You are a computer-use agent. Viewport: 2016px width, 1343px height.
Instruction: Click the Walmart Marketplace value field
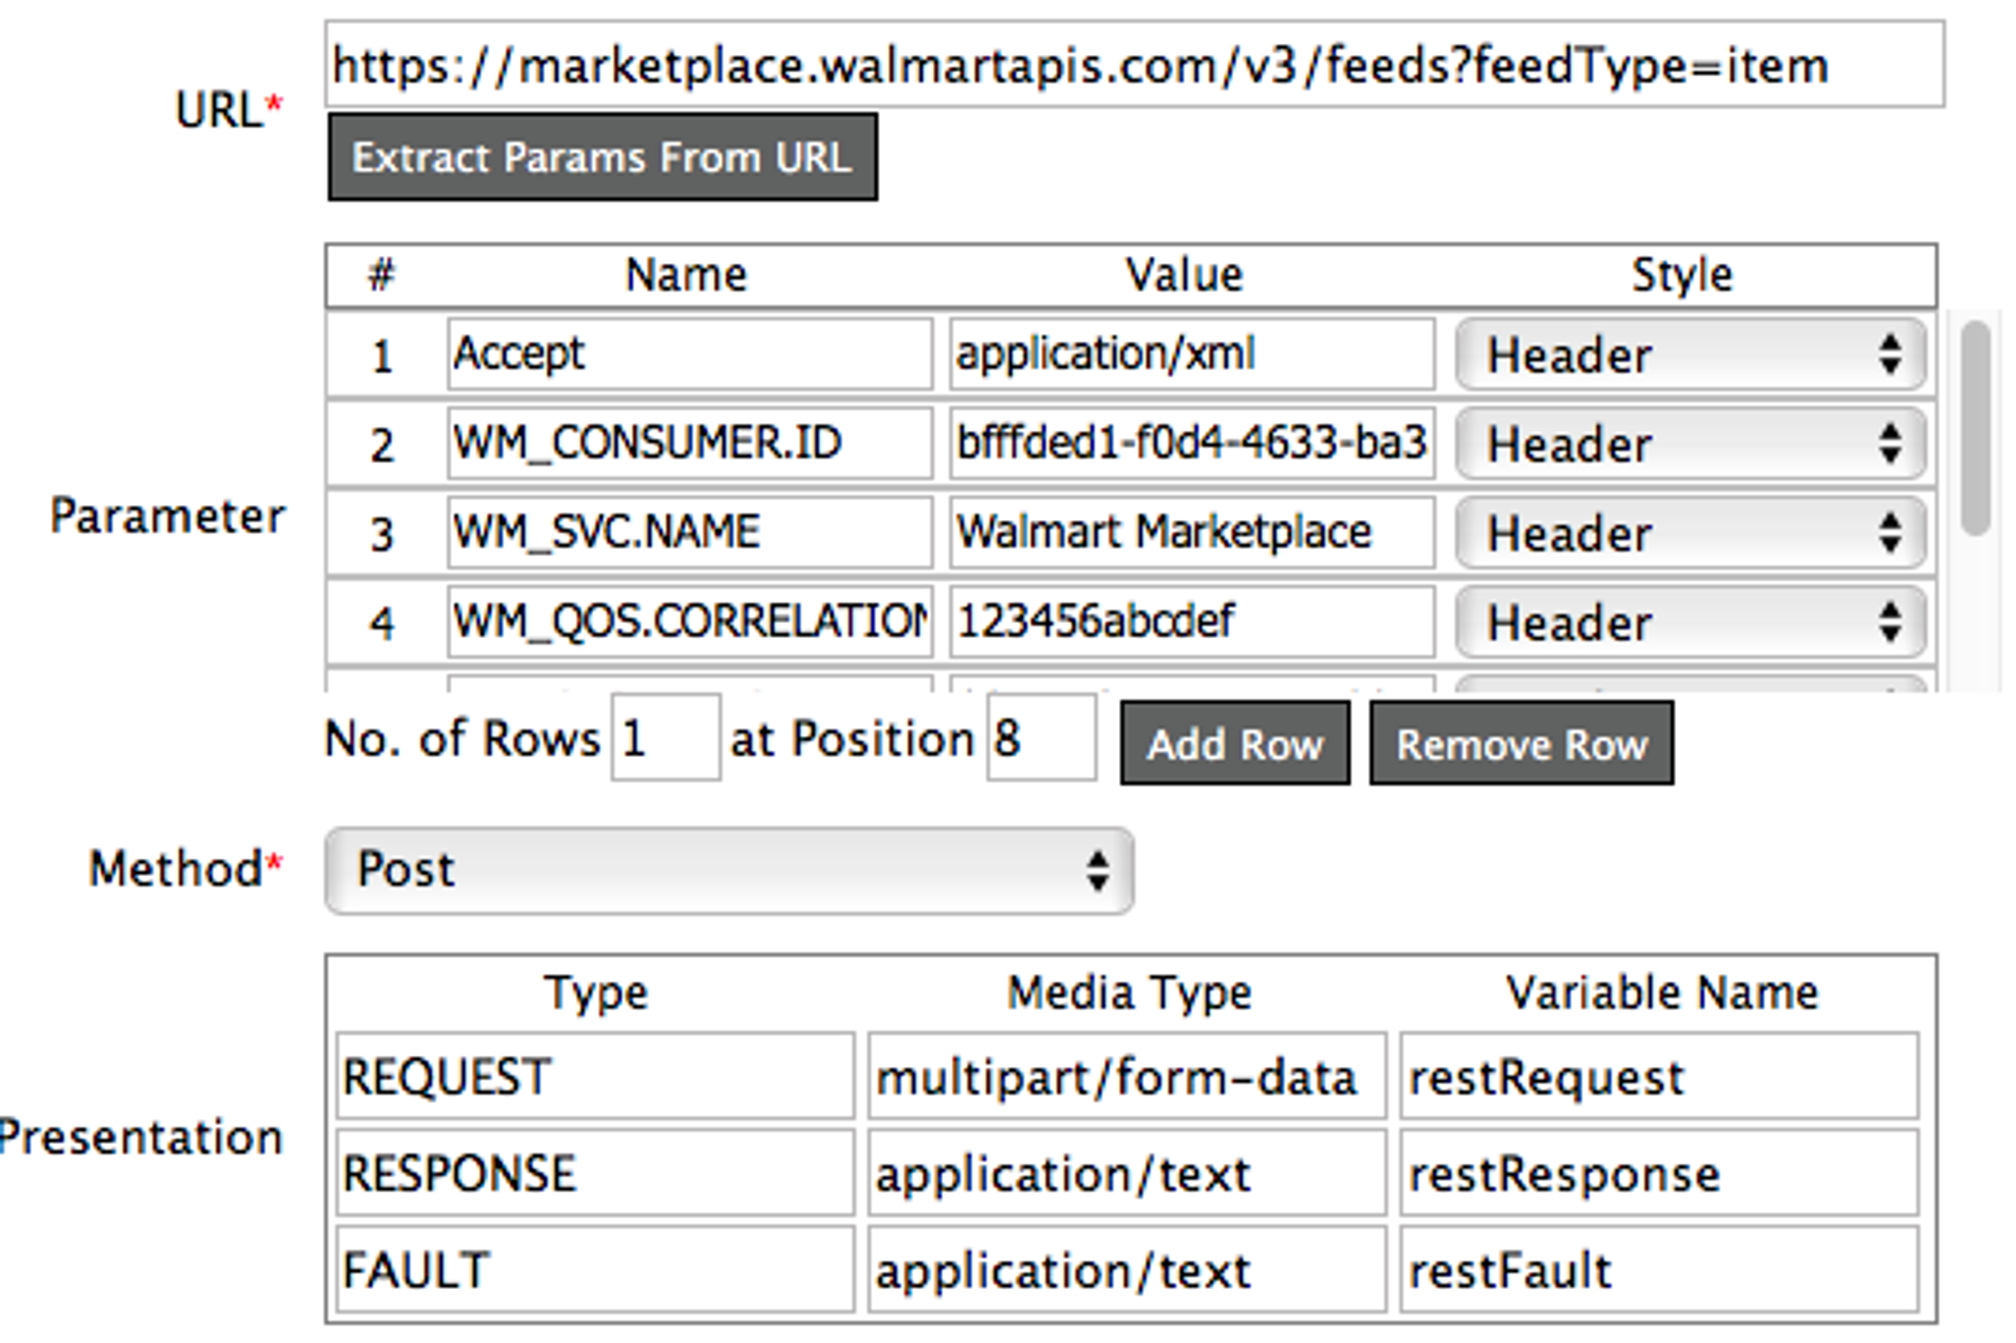click(x=1191, y=532)
